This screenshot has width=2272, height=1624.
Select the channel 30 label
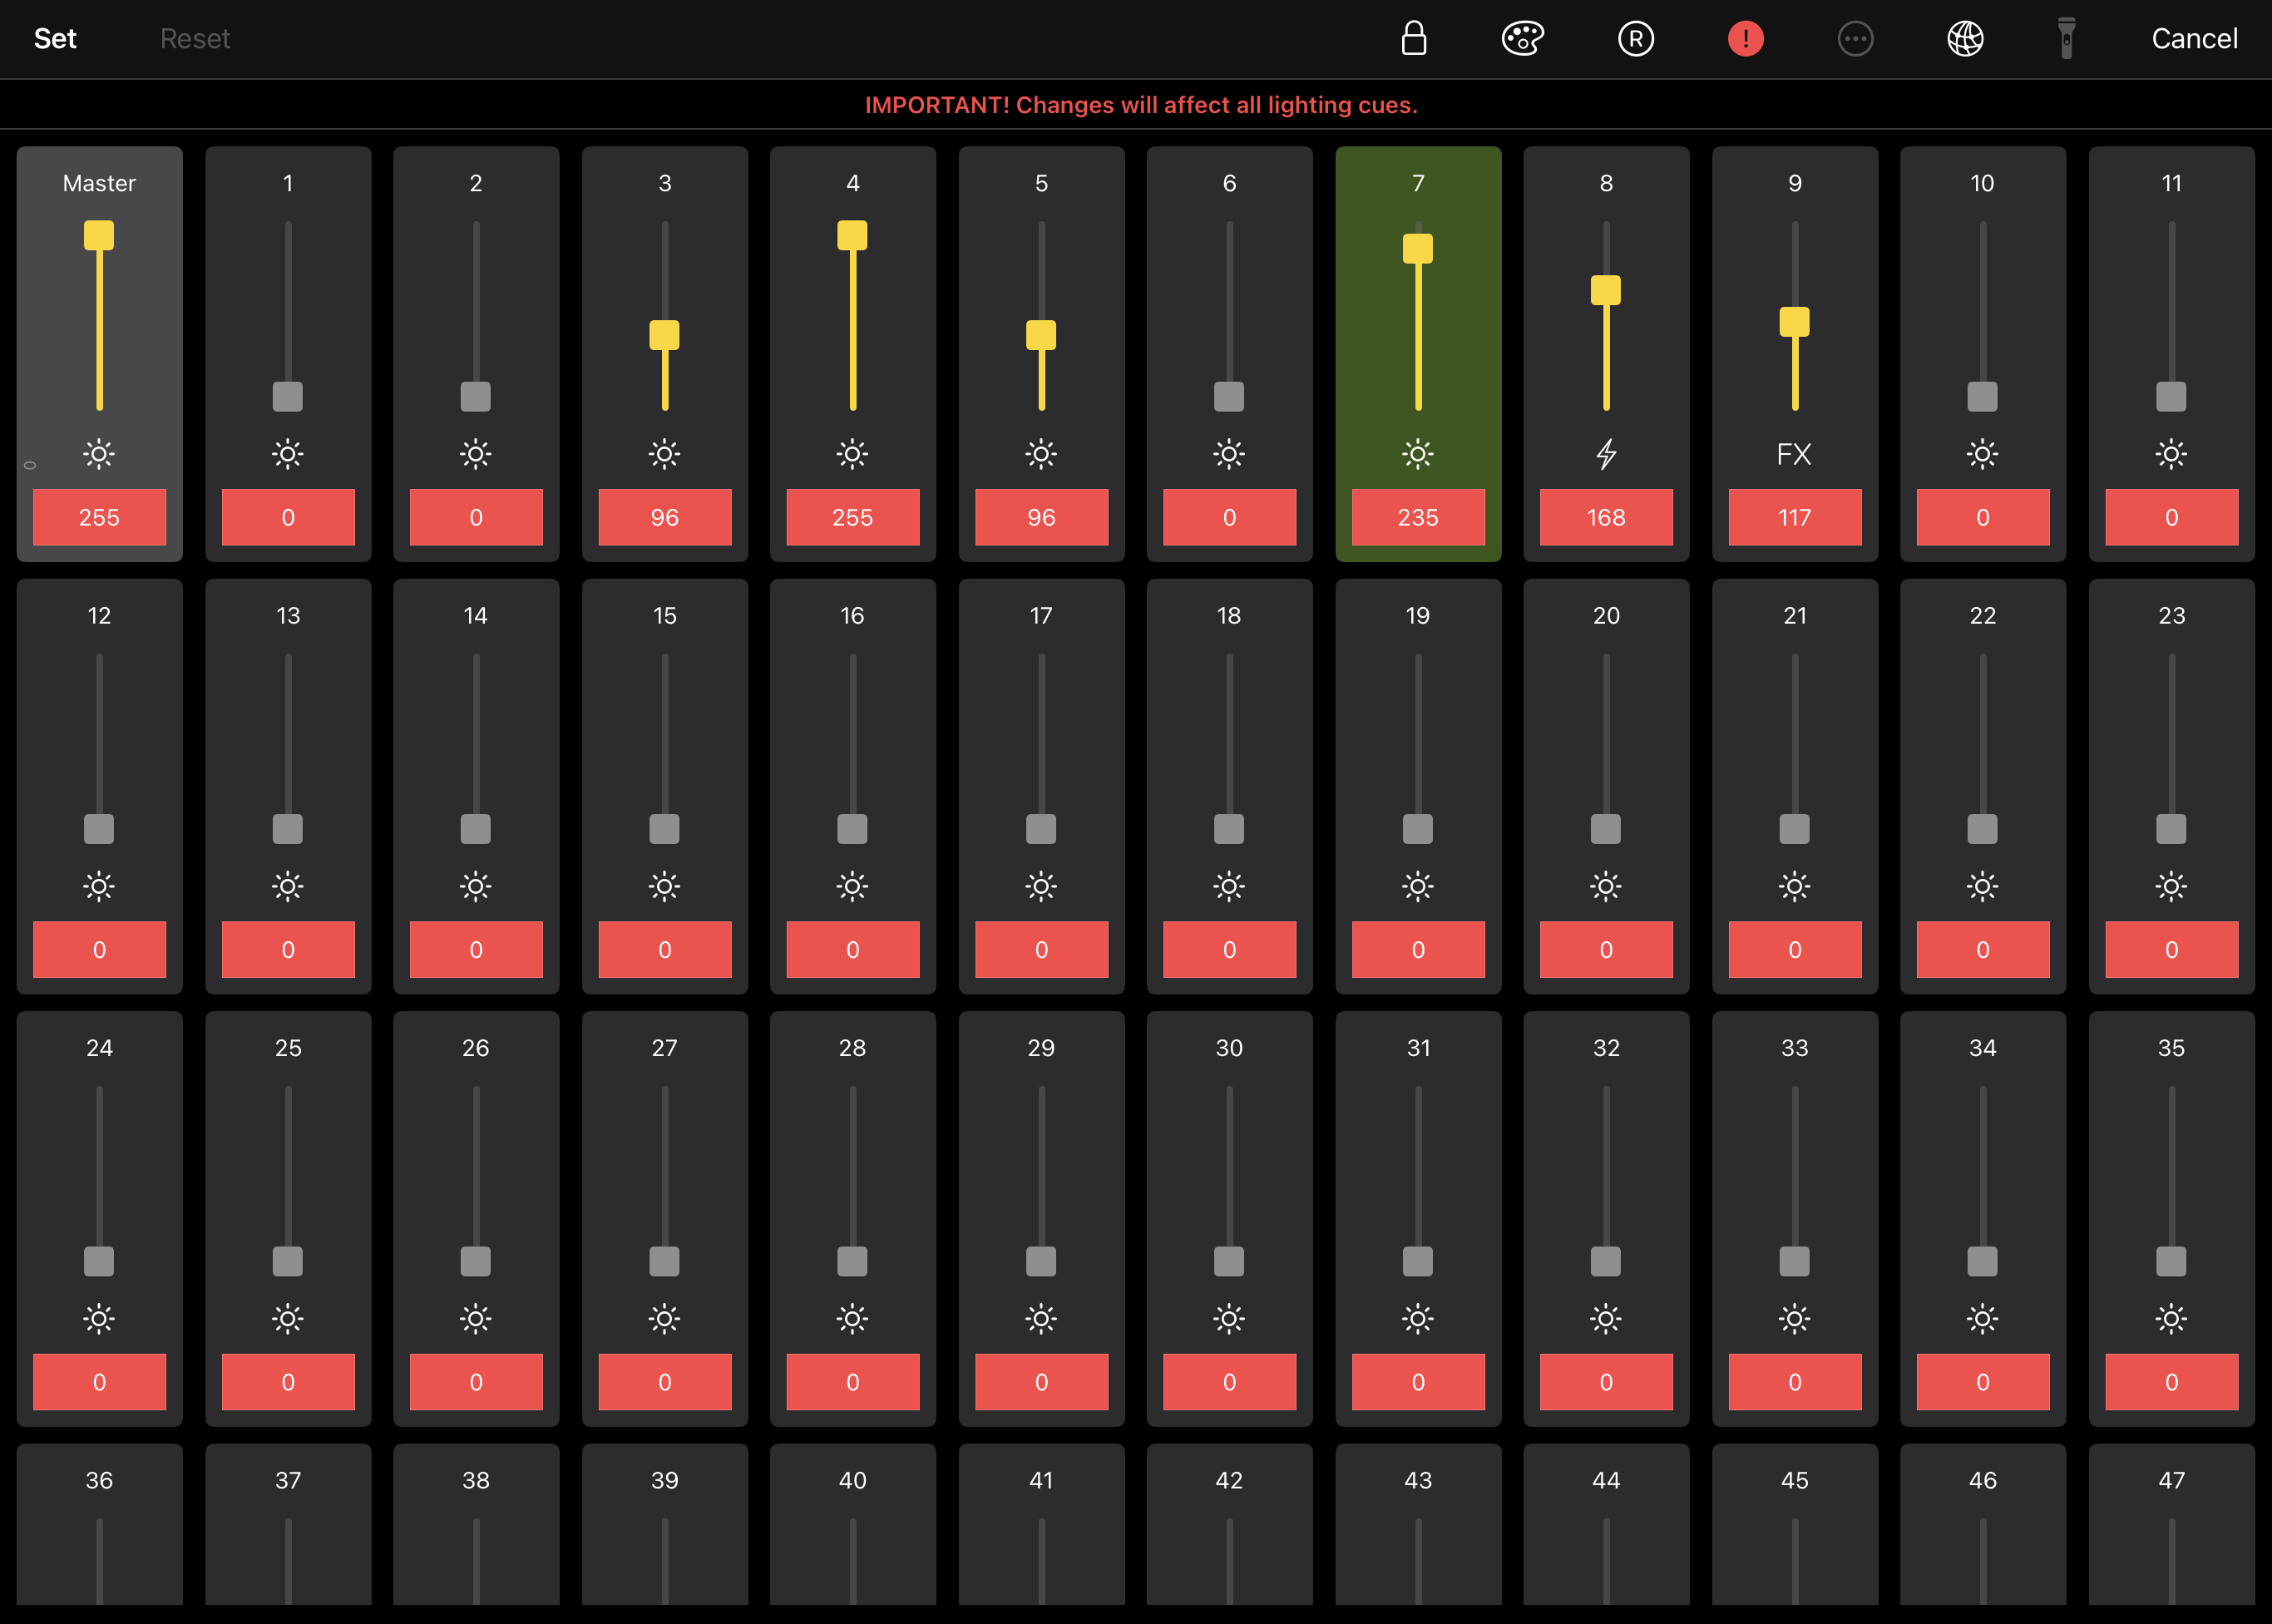coord(1229,1047)
